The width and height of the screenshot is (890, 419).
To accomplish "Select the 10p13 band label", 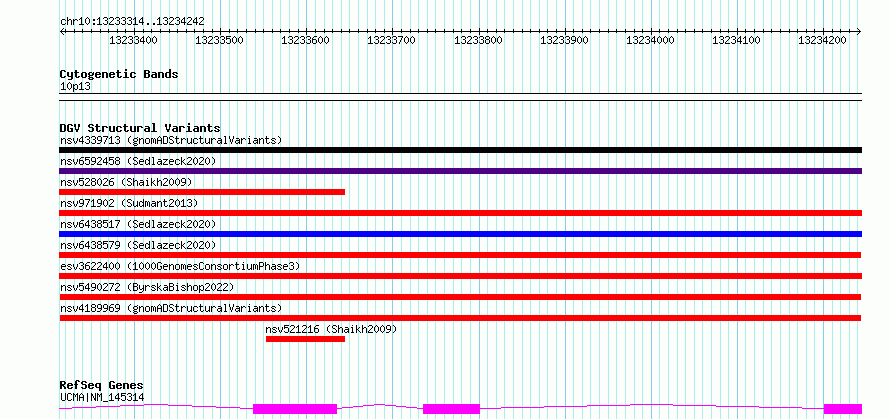I will (x=75, y=87).
